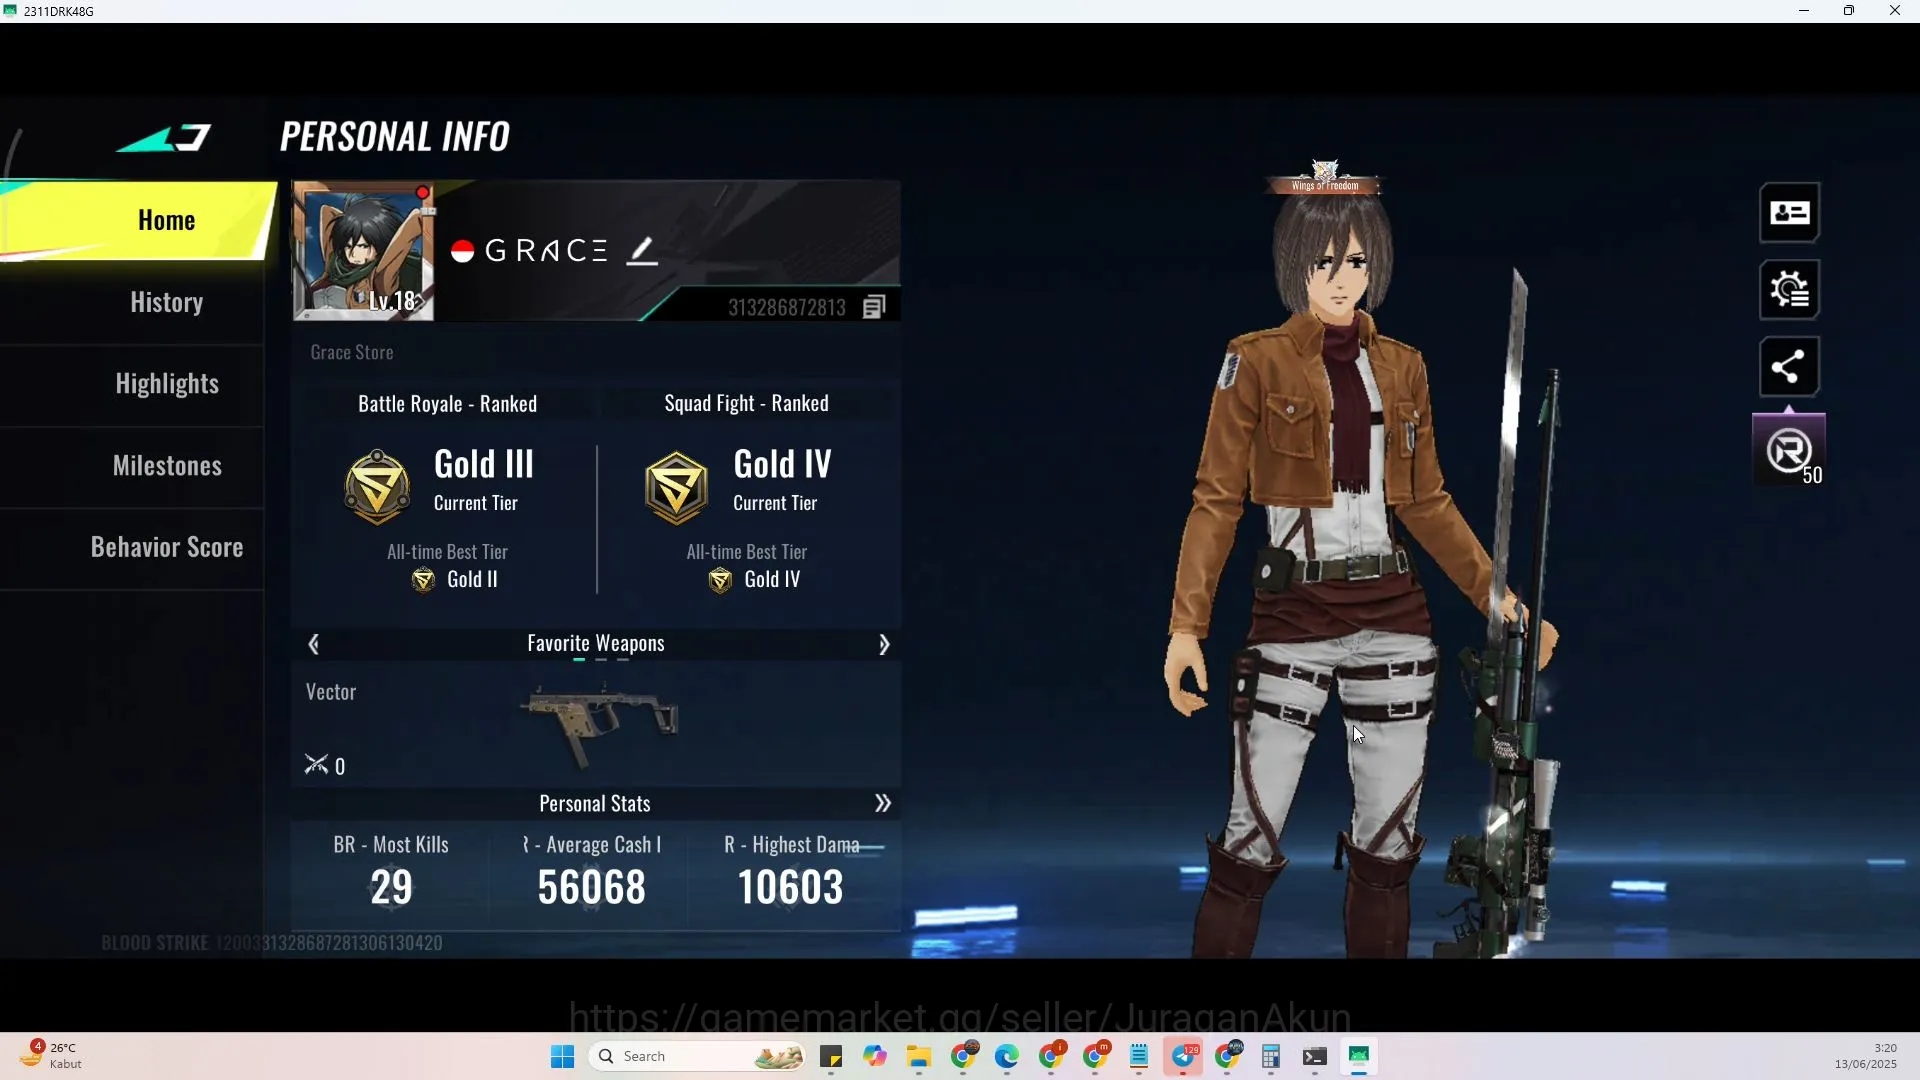Open Calculator from the taskbar
This screenshot has height=1080, width=1920.
[1271, 1057]
